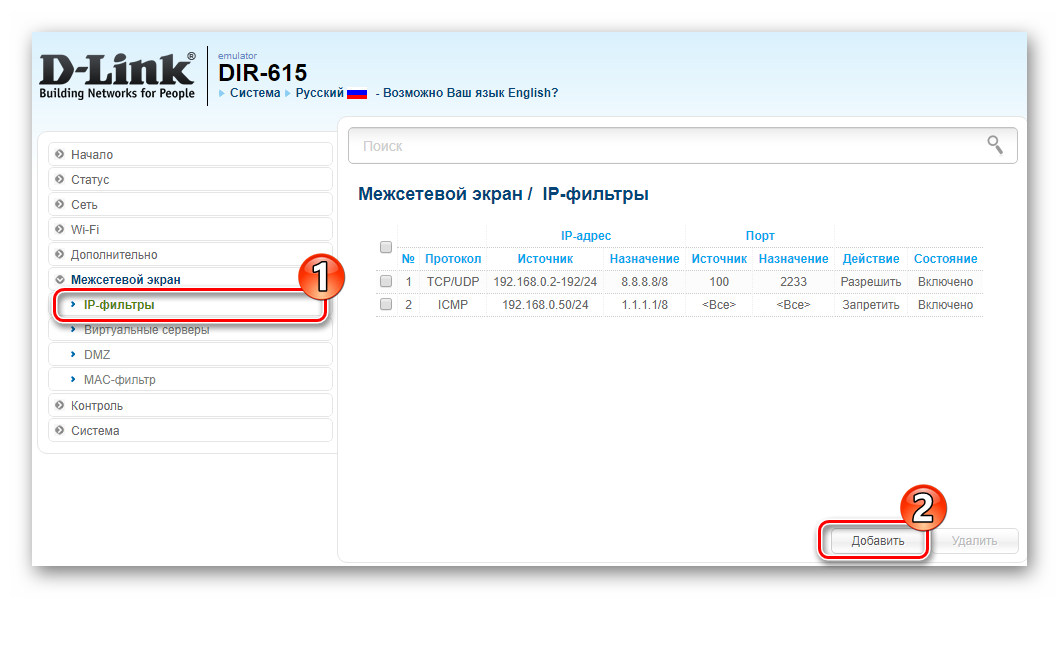Screen dimensions: 1059x651
Task: Expand the Сеть menu section
Action: (190, 205)
